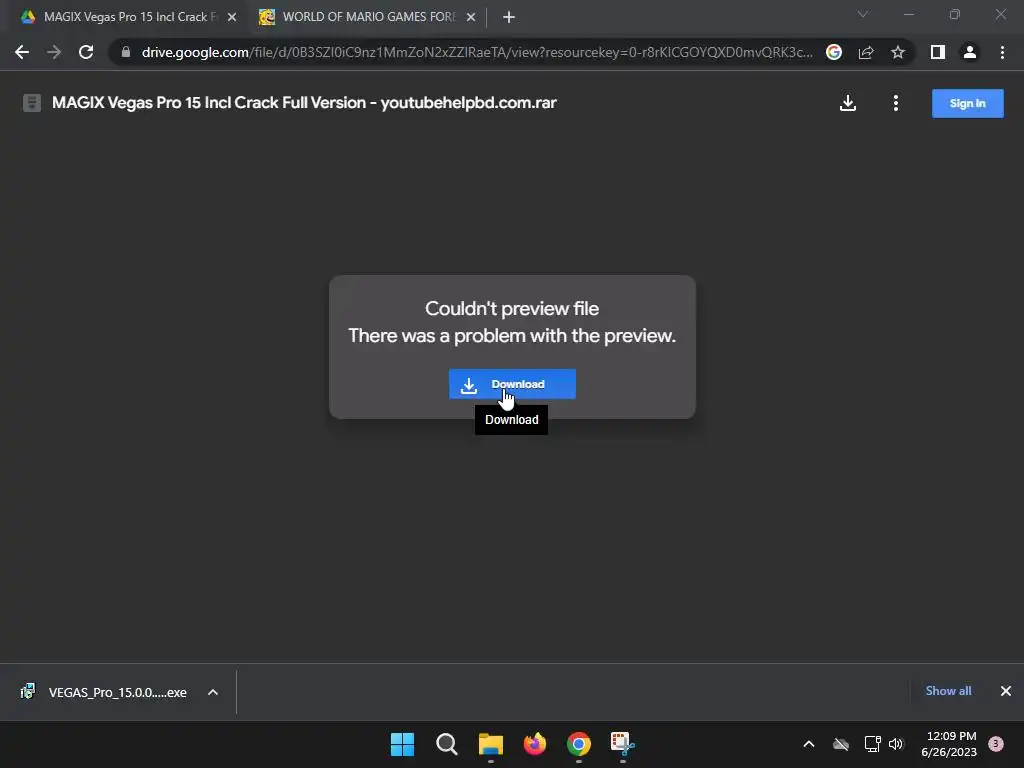This screenshot has width=1024, height=768.
Task: Close the downloads bar
Action: (x=1006, y=691)
